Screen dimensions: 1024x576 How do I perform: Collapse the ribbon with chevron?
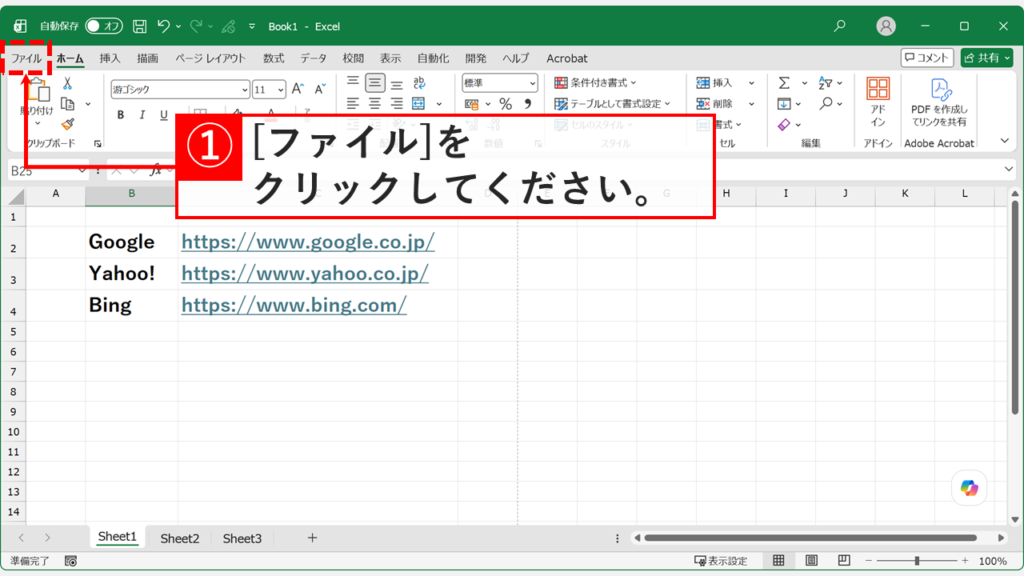pos(1004,140)
